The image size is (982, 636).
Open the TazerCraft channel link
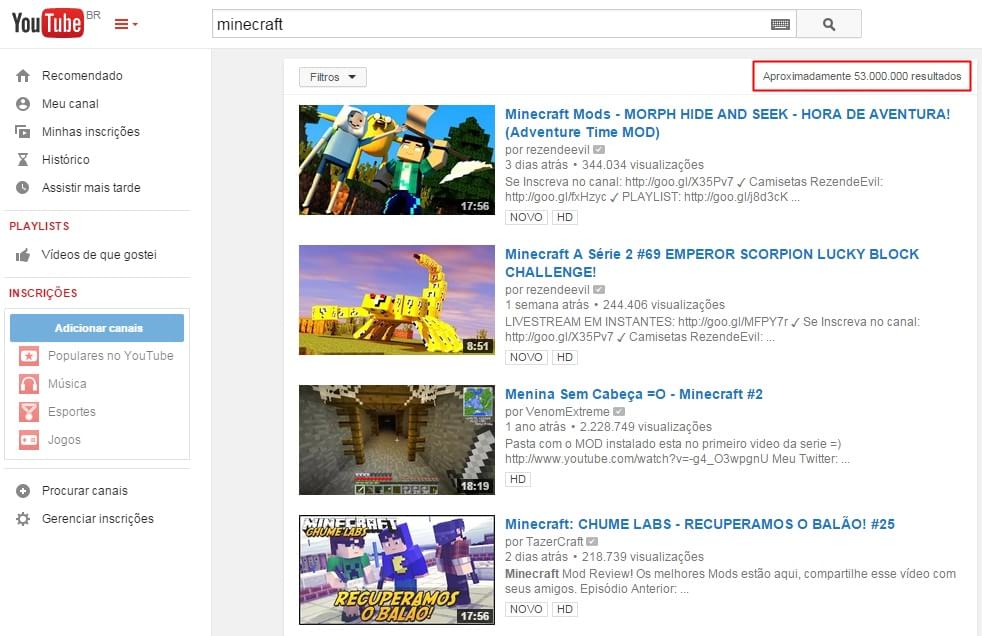(554, 541)
